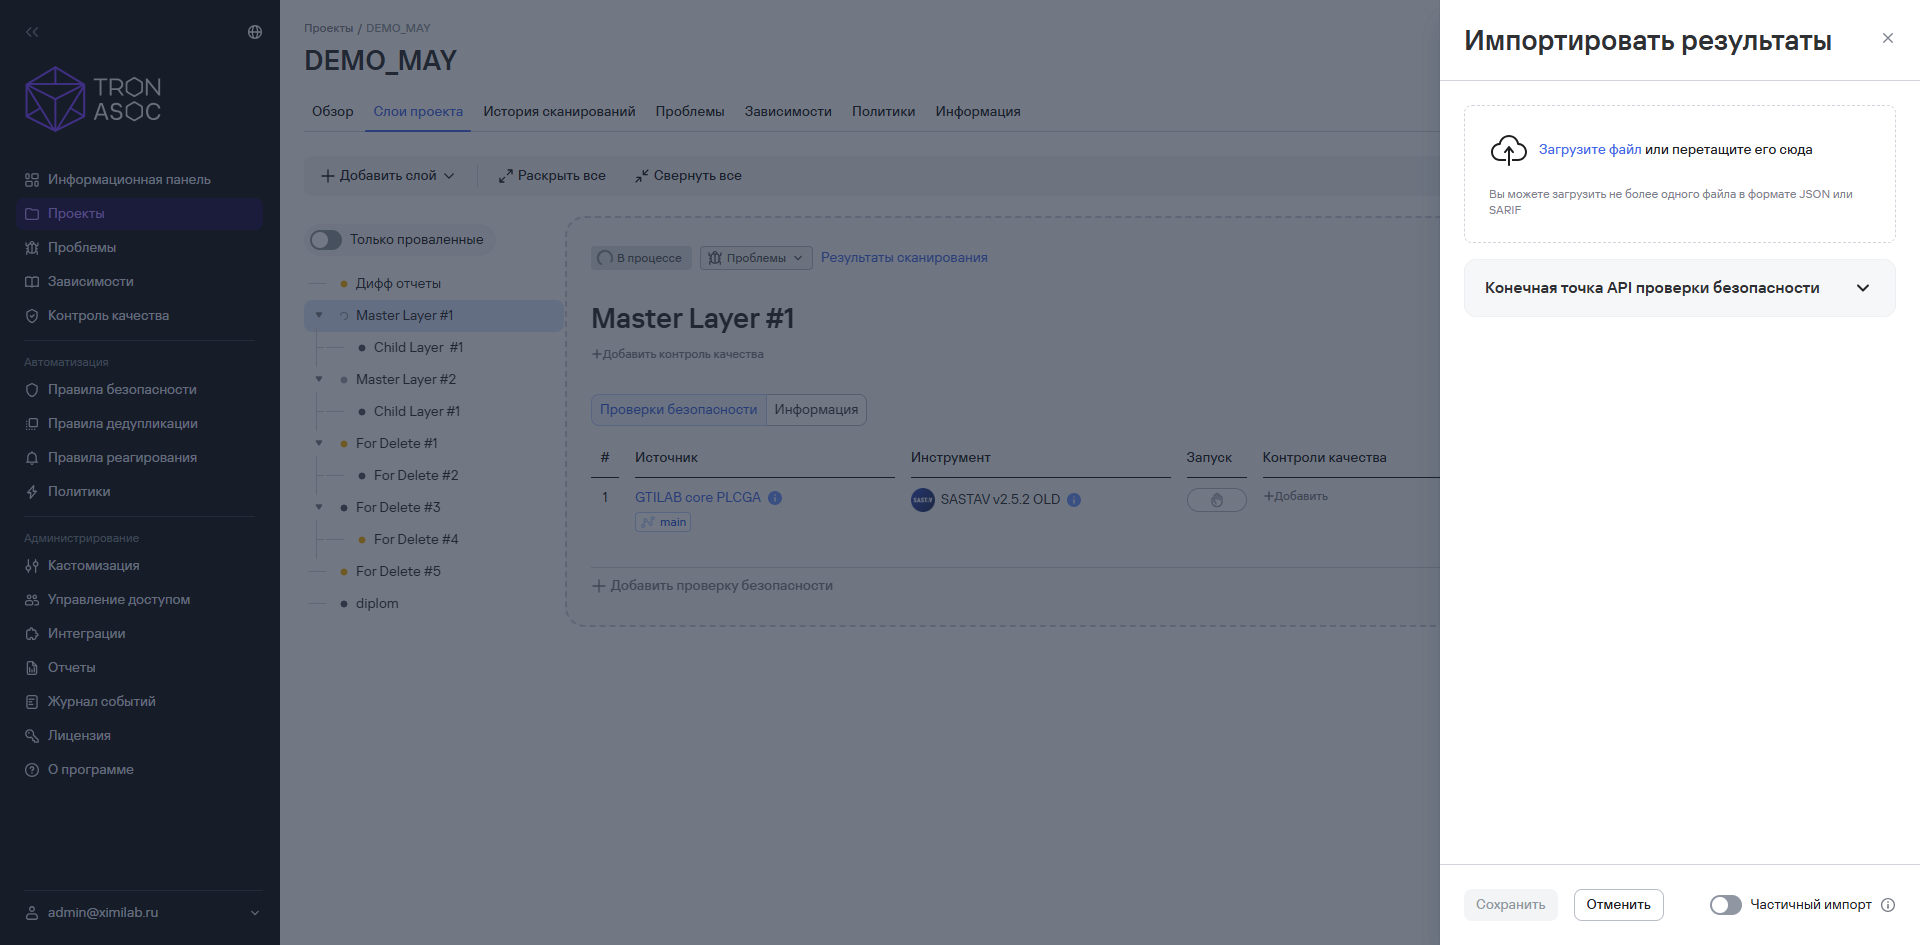Screen dimensions: 1920x945
Task: Click the Интеграции puzzle icon
Action: 32,634
